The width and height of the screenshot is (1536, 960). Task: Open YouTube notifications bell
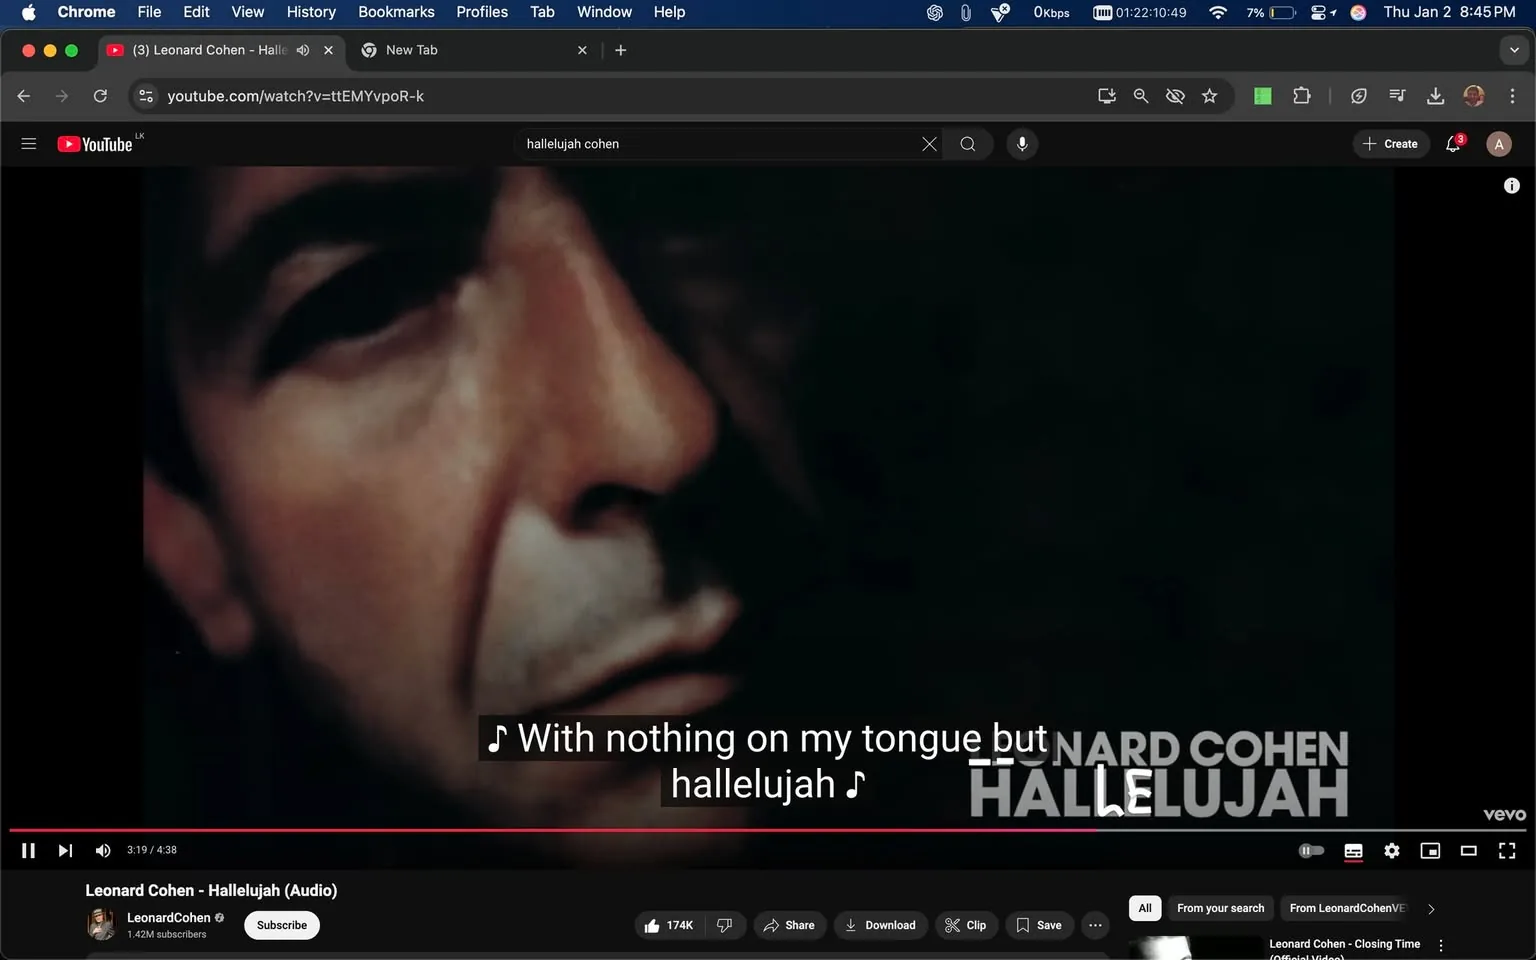[x=1452, y=143]
